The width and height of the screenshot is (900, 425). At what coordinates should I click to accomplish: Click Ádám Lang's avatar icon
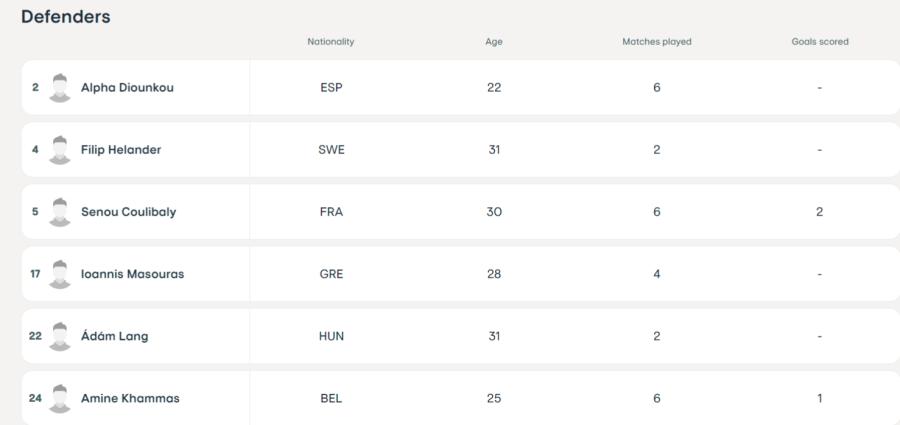tap(60, 336)
